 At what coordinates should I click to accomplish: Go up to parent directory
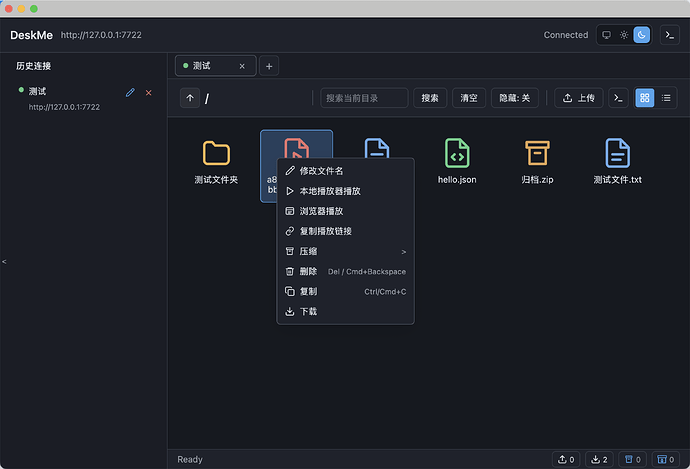point(190,98)
